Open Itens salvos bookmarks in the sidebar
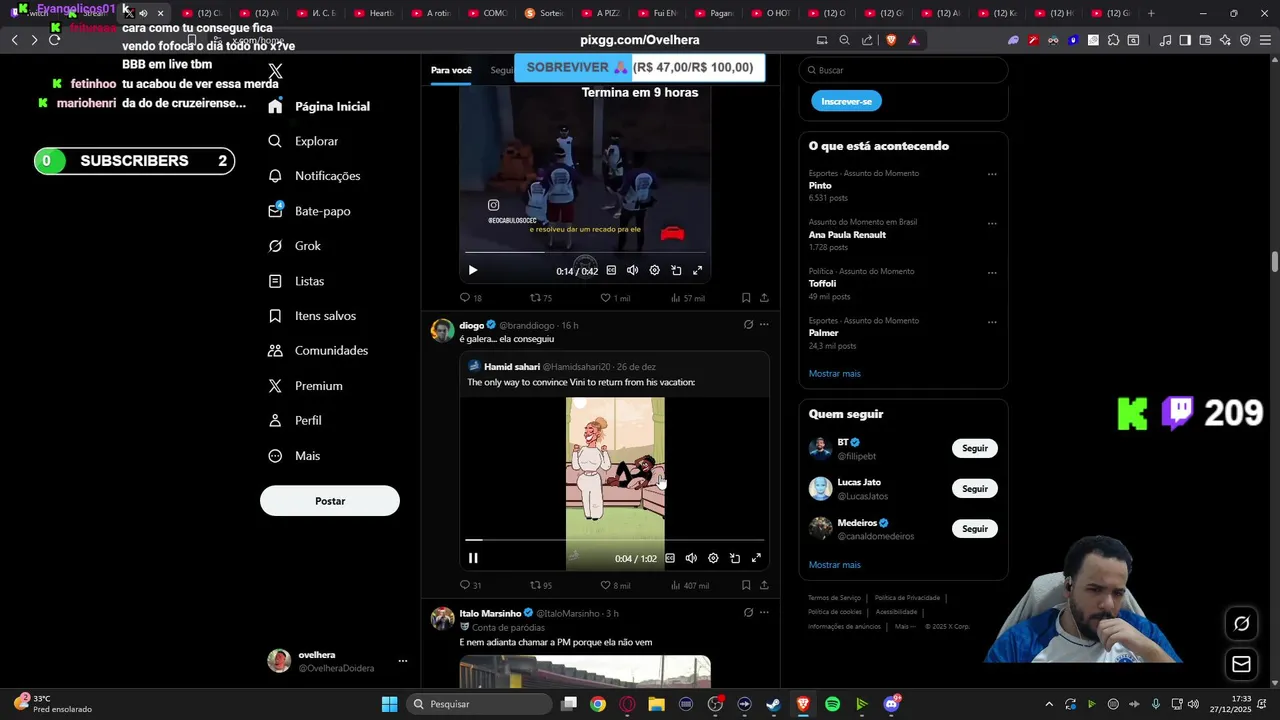 tap(312, 316)
